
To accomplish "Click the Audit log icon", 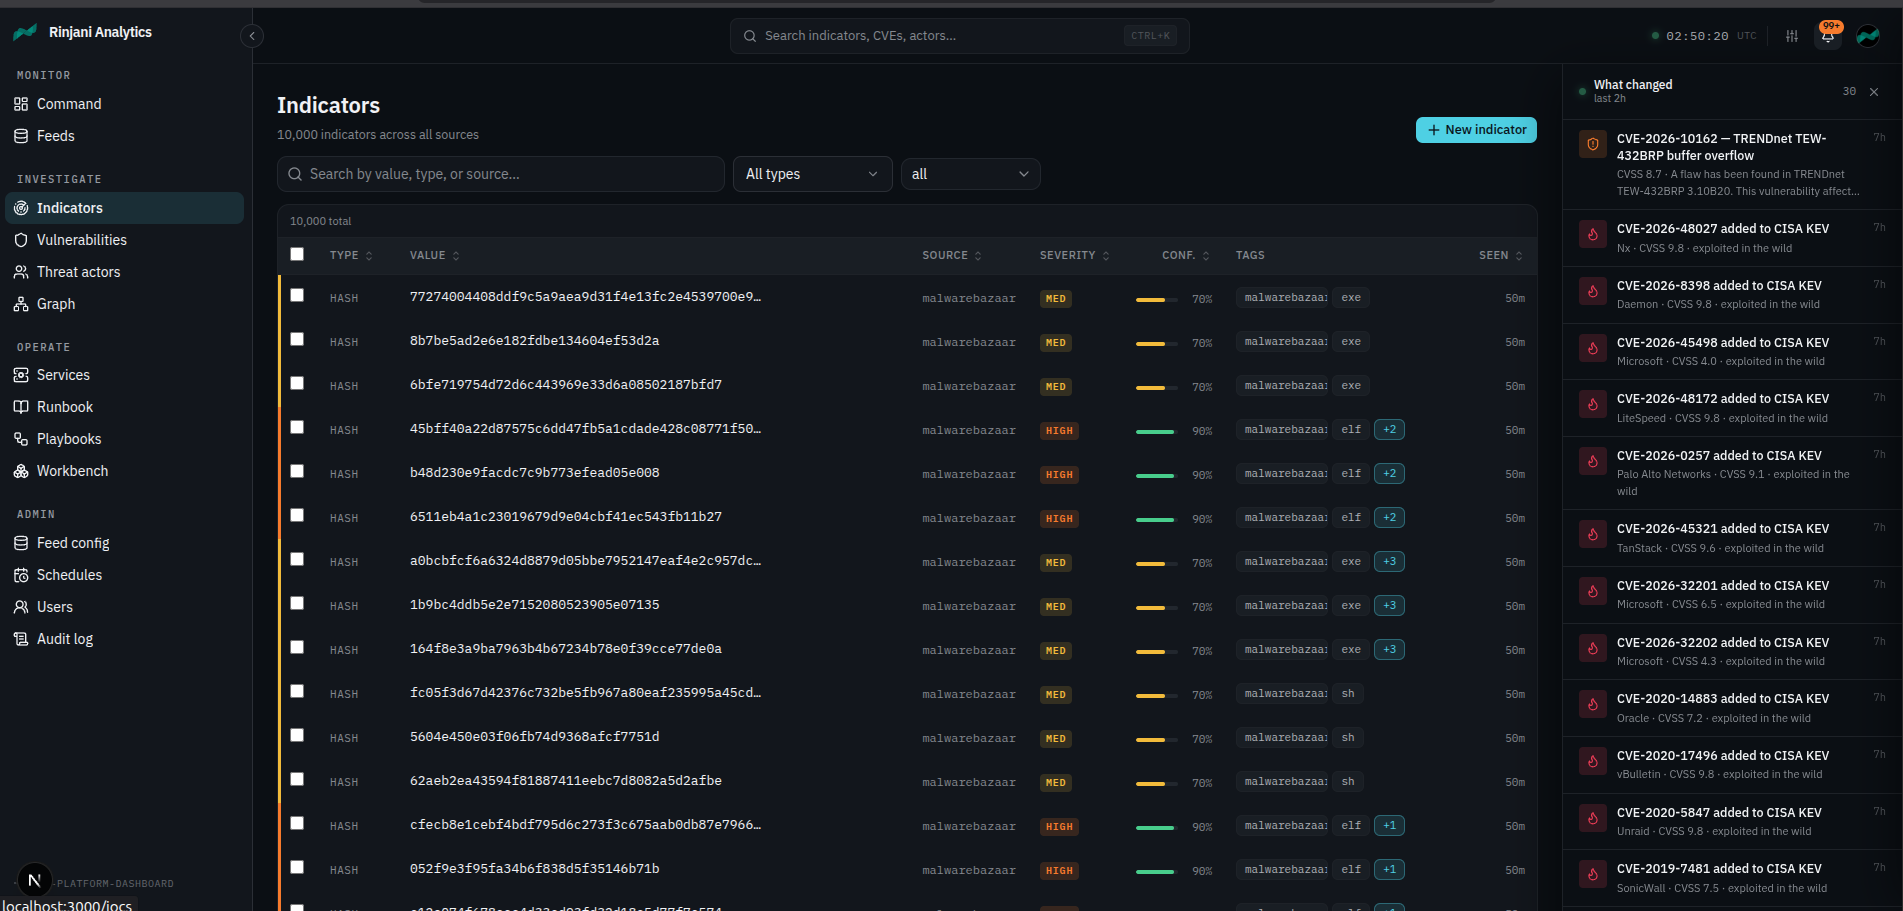I will 21,639.
